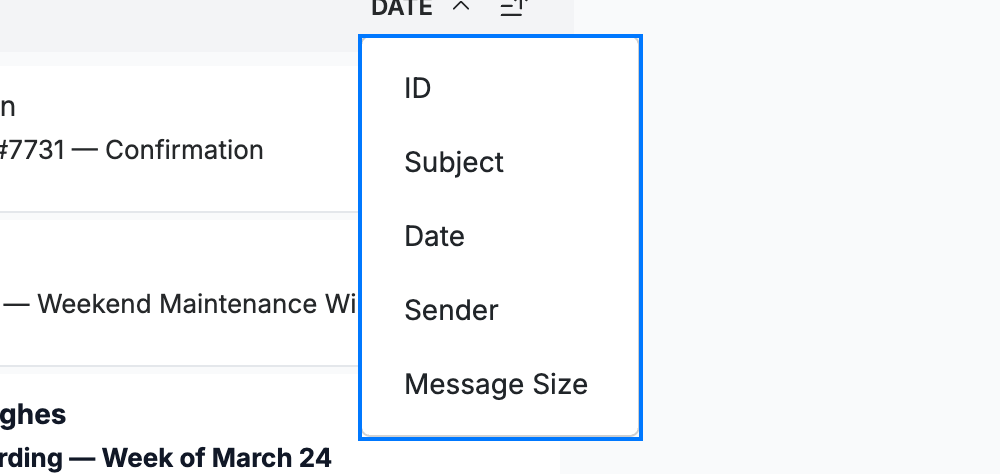Click the DATE sort field label
Image resolution: width=1000 pixels, height=474 pixels.
click(401, 7)
